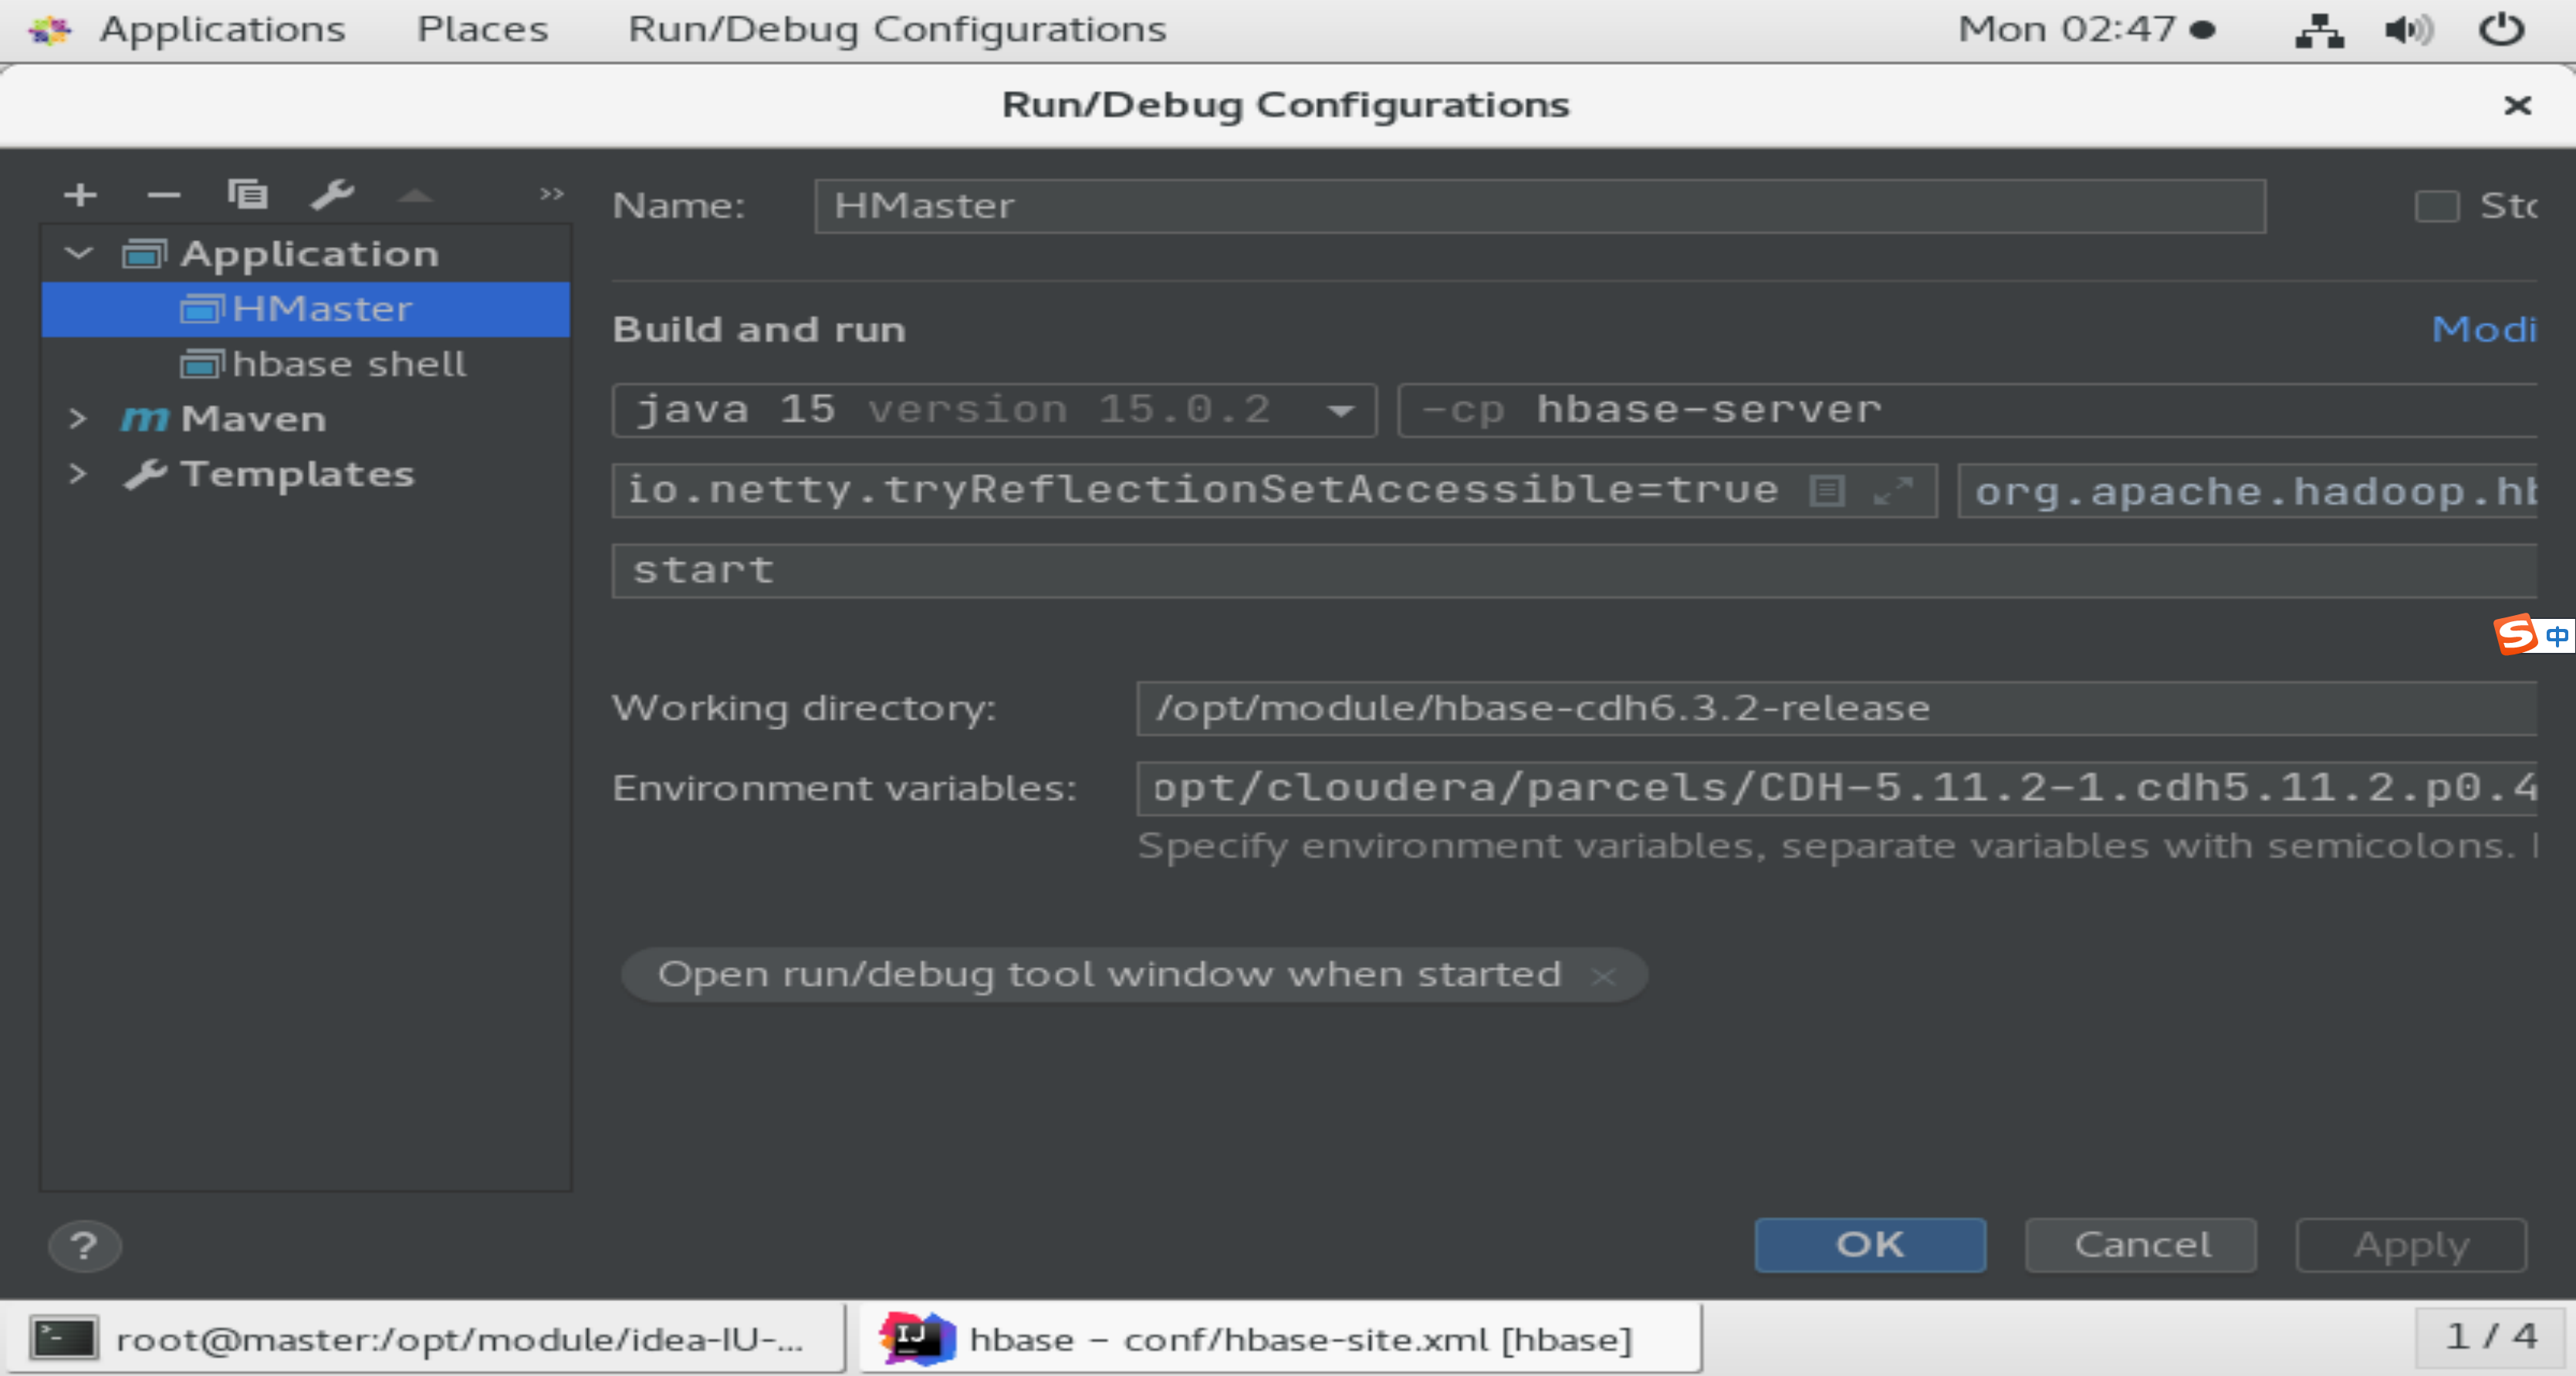
Task: Toggle the Store as project file checkbox
Action: click(2436, 207)
